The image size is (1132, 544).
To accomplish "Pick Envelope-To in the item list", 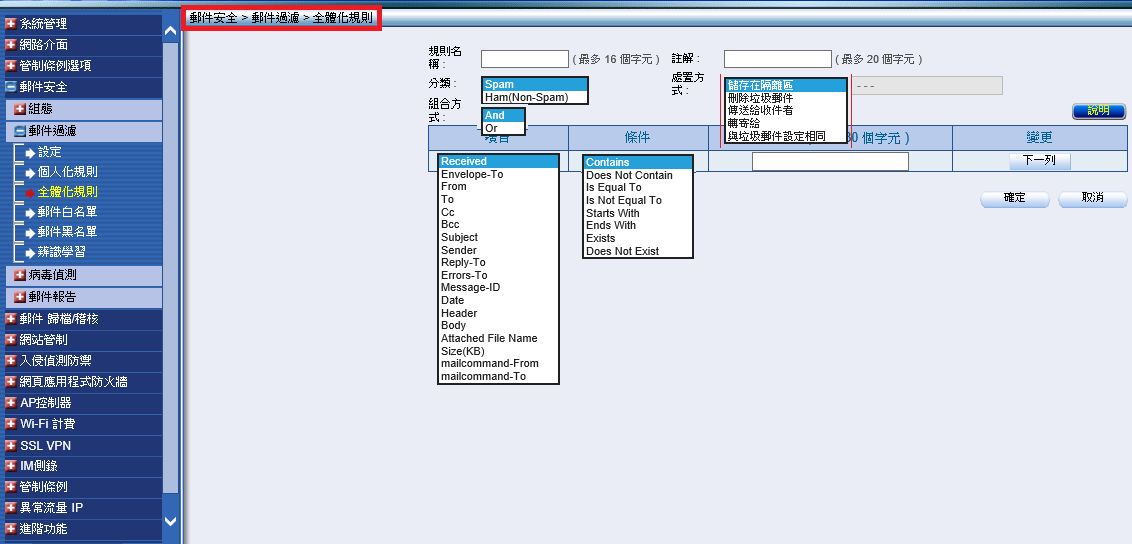I will pyautogui.click(x=498, y=175).
